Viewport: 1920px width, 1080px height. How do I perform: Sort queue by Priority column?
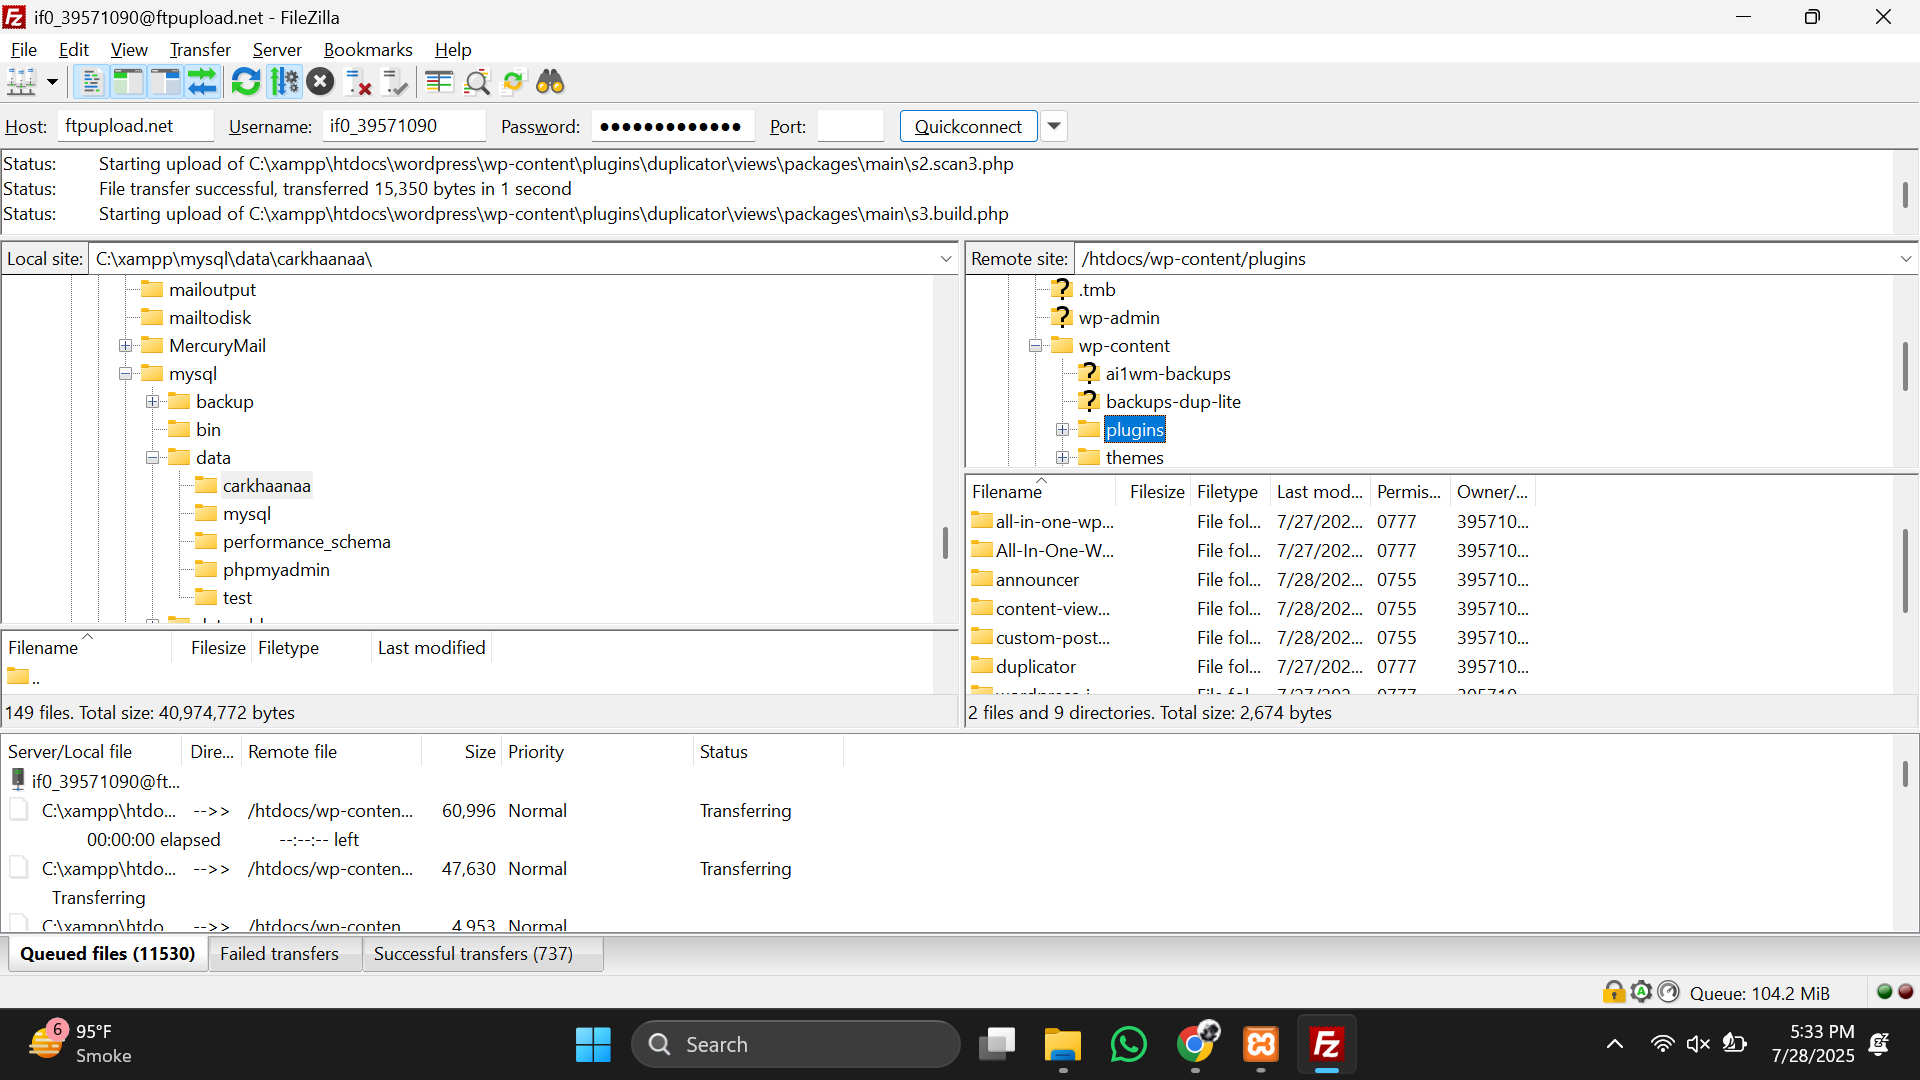pos(596,752)
